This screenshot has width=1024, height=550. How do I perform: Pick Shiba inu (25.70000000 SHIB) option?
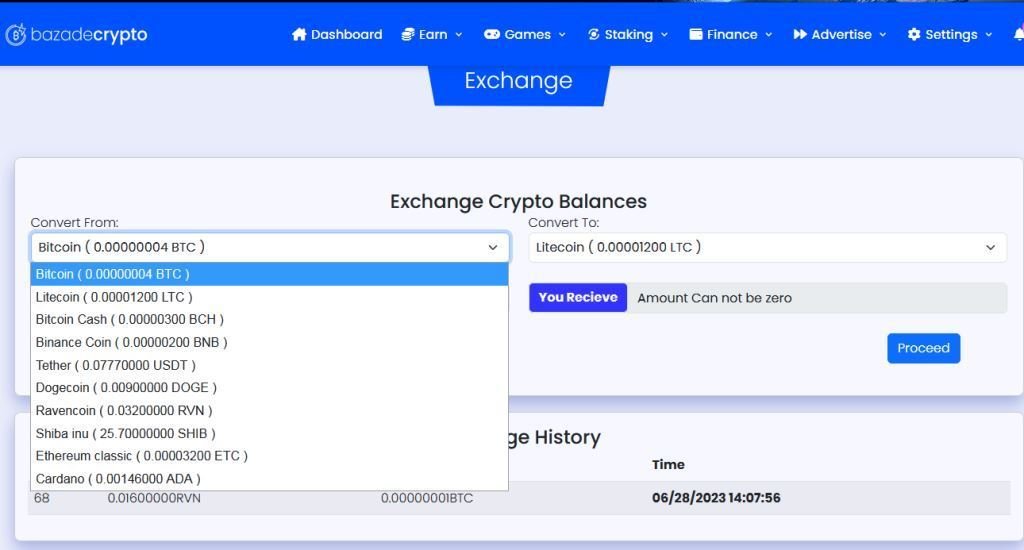pyautogui.click(x=269, y=434)
